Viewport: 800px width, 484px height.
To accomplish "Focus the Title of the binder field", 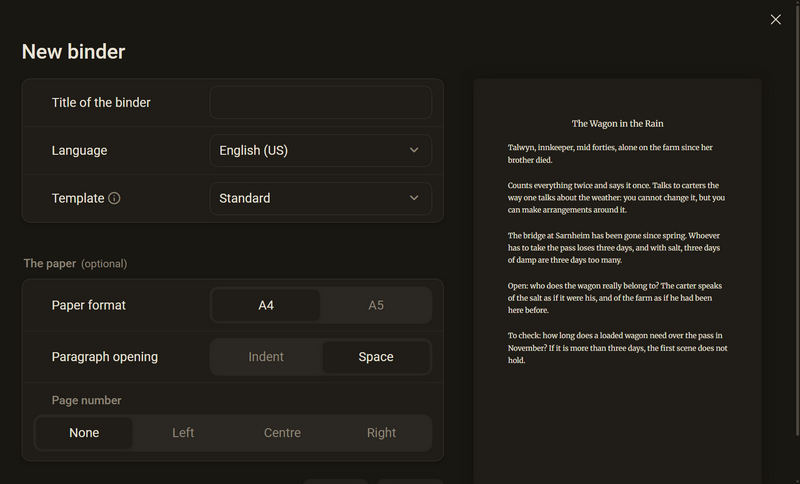I will point(321,103).
